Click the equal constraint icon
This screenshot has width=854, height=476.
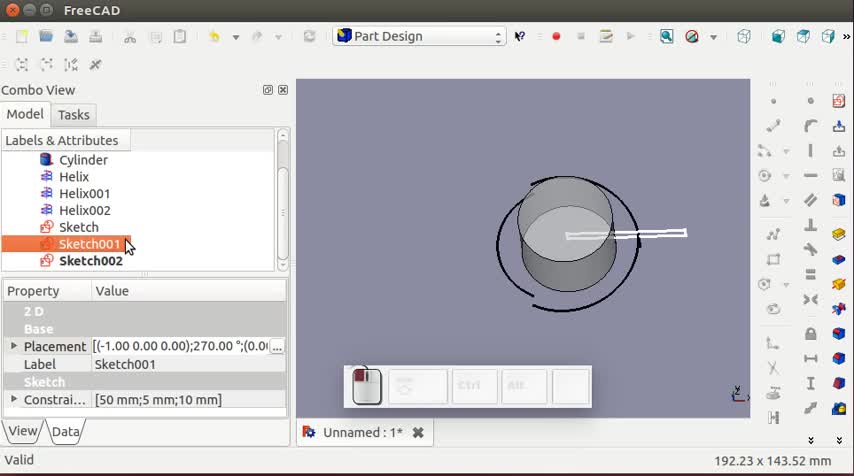[x=810, y=274]
